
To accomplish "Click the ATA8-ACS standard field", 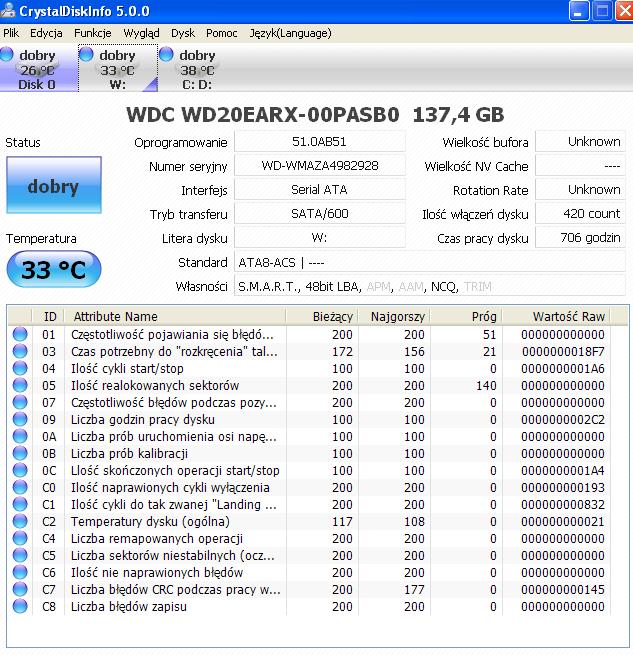I will (x=430, y=262).
